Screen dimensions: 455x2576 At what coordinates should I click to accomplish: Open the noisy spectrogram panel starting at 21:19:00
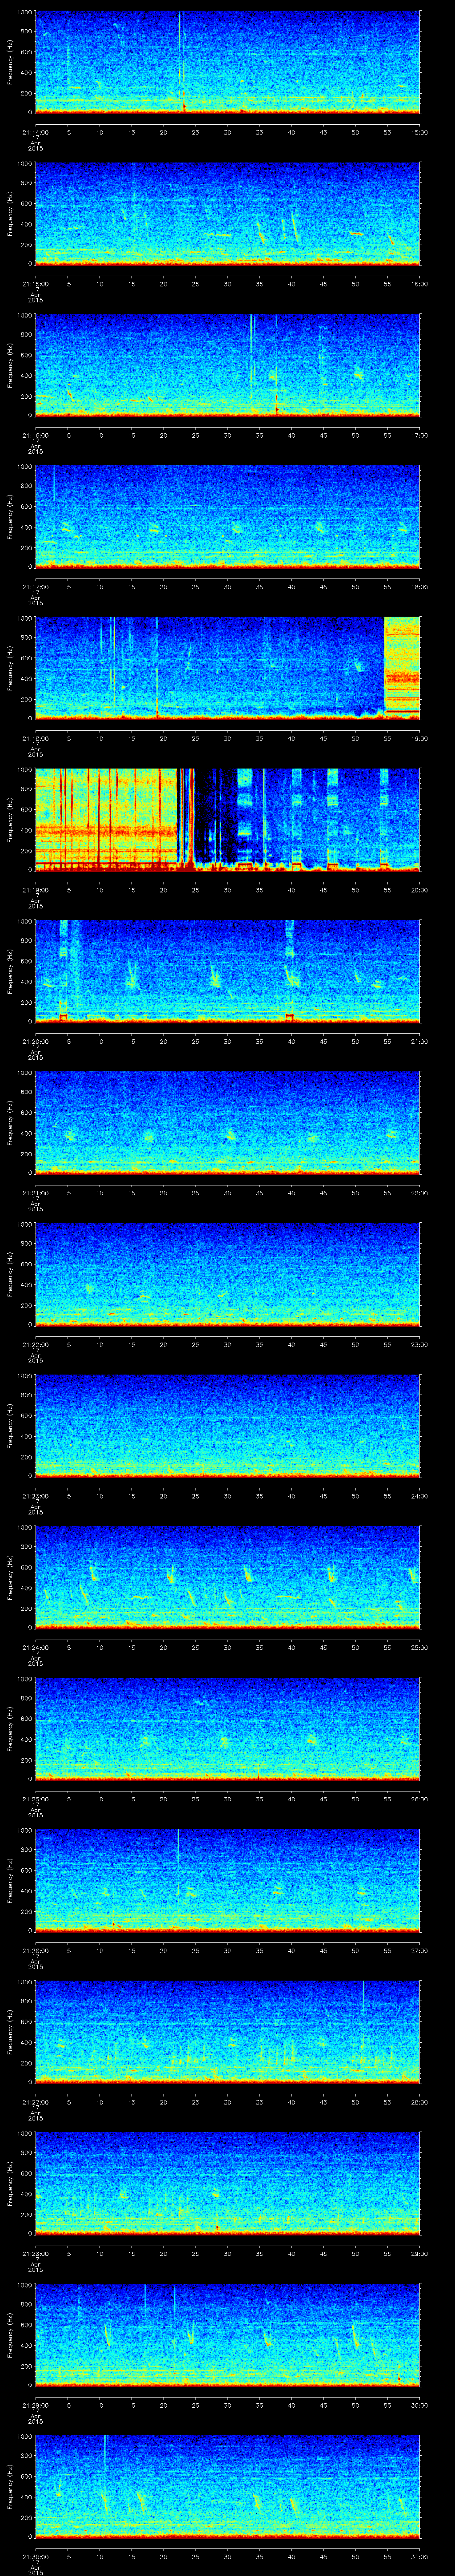pyautogui.click(x=227, y=819)
